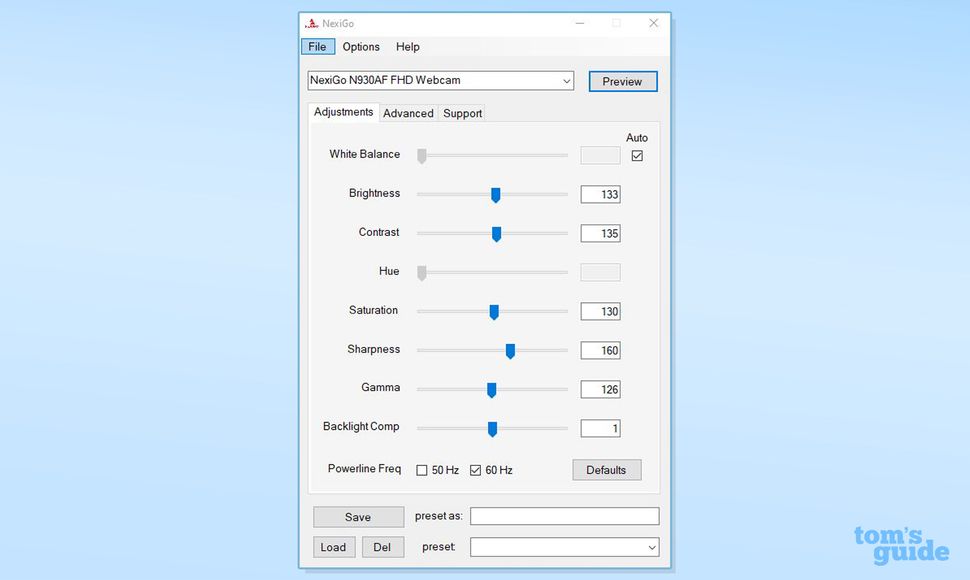Image resolution: width=970 pixels, height=580 pixels.
Task: Click the Backlight Comp value field showing 1
Action: click(x=600, y=428)
